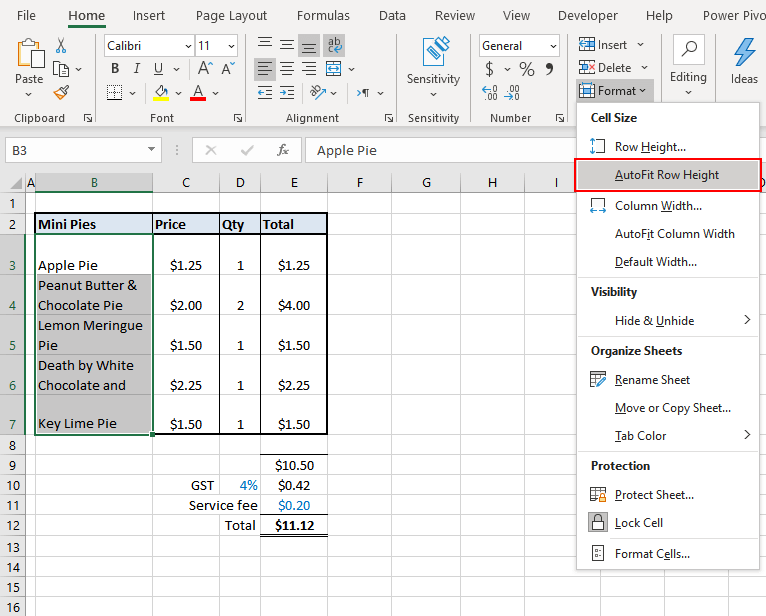Apply the red font color

coord(198,92)
